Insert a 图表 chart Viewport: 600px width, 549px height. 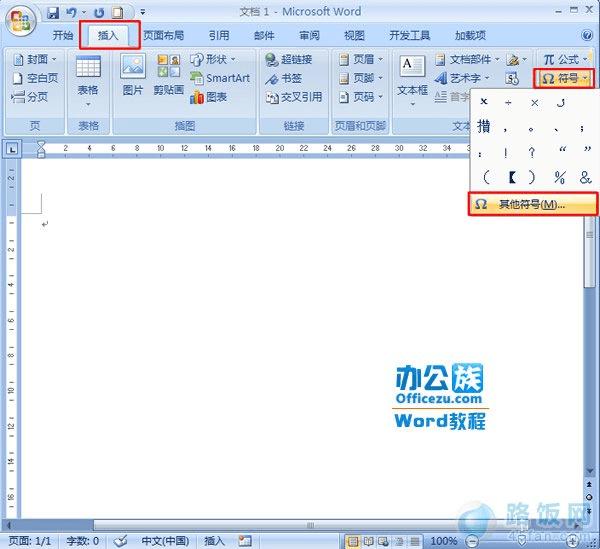point(209,97)
